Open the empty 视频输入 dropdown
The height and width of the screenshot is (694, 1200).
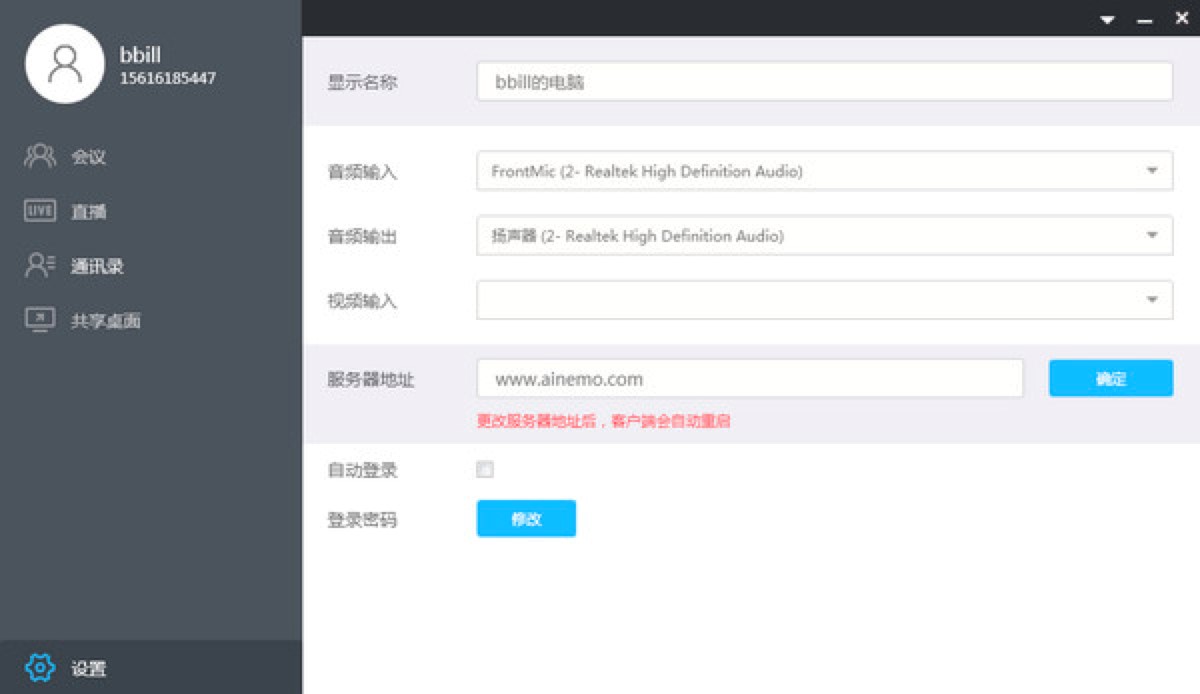tap(1151, 300)
